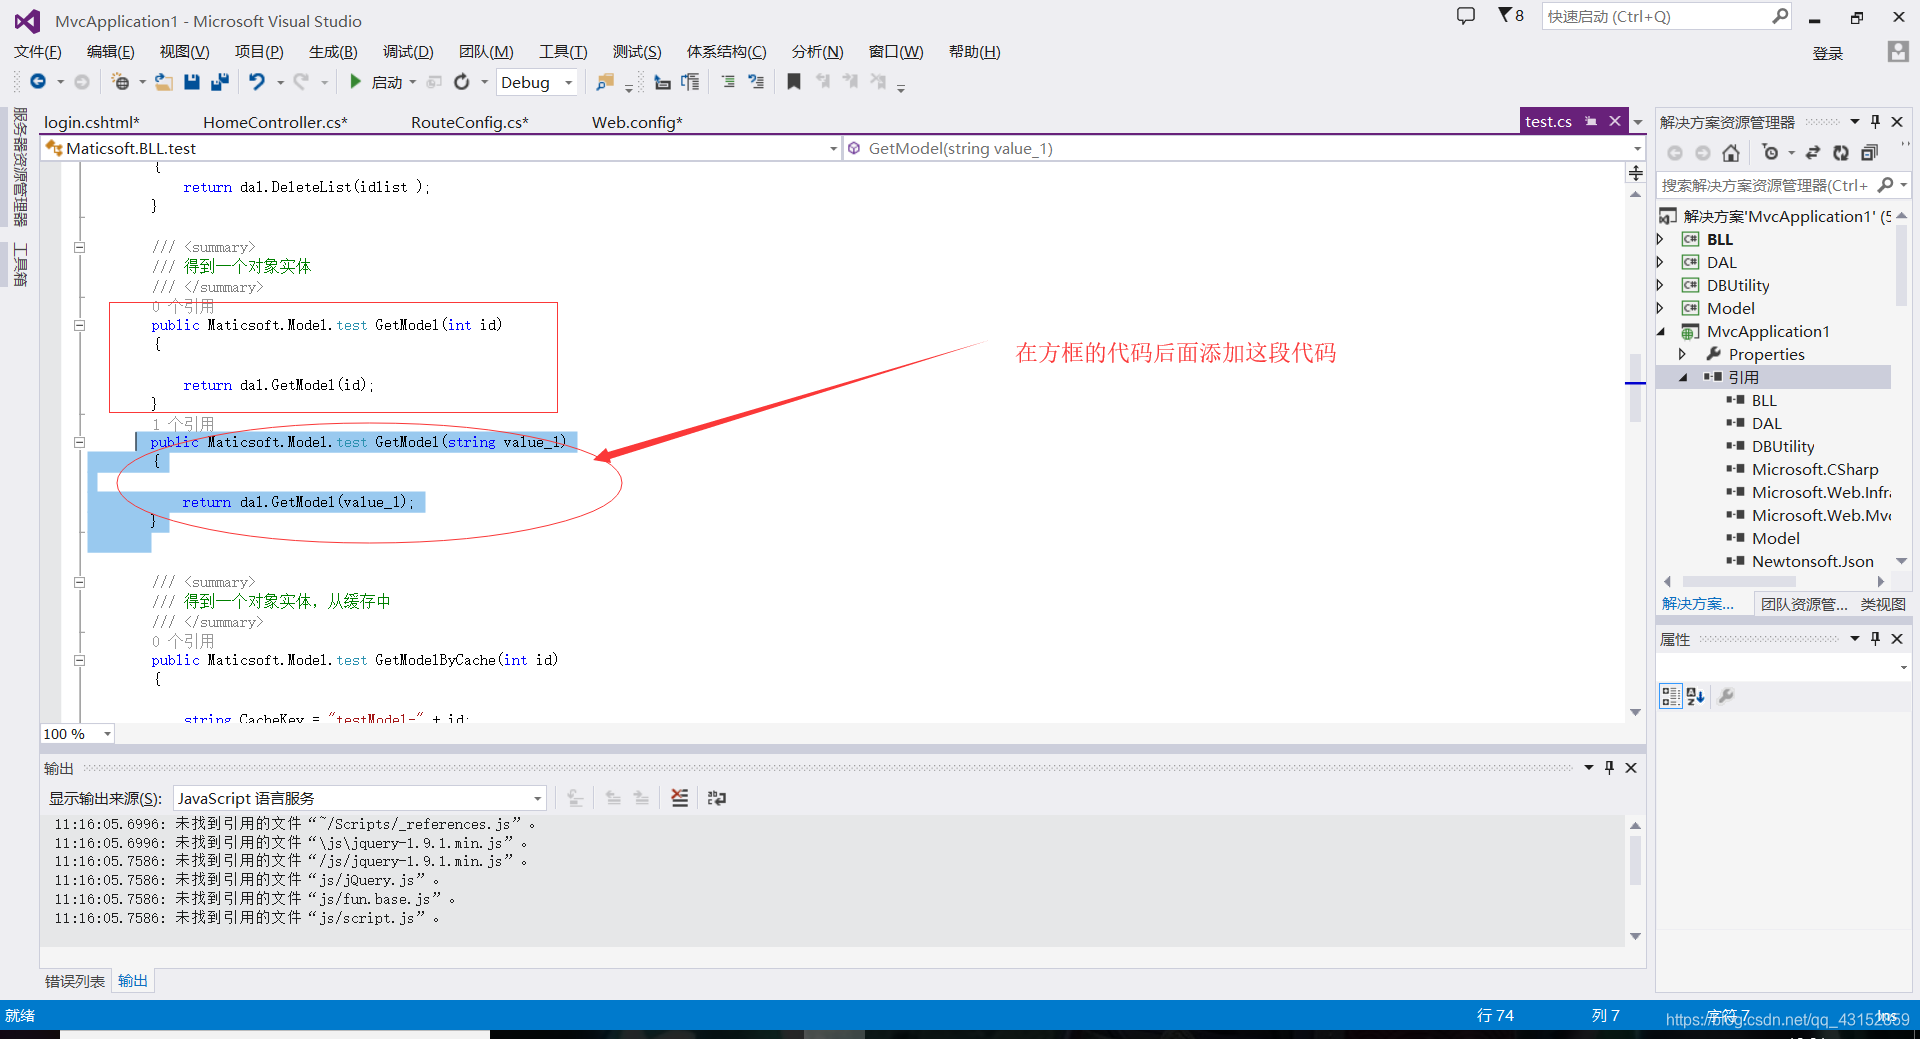Image resolution: width=1920 pixels, height=1039 pixels.
Task: Click the 快速启动 quick launch search box
Action: click(1666, 16)
